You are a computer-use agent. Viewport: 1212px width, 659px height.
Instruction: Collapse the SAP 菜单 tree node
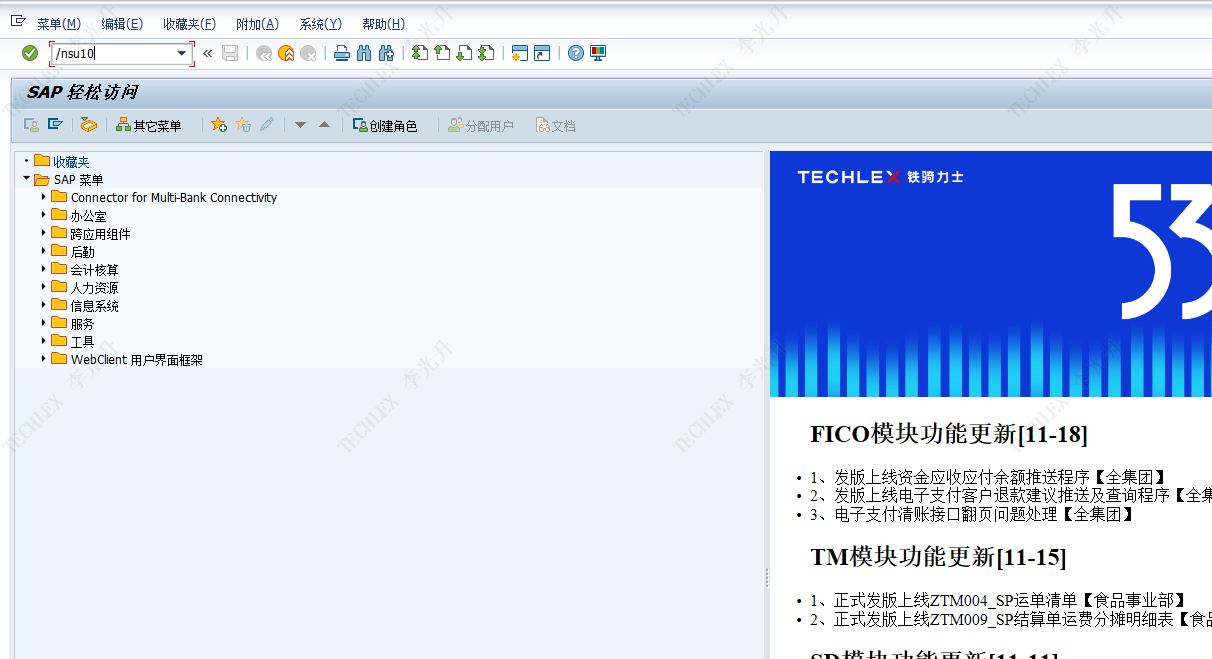27,179
